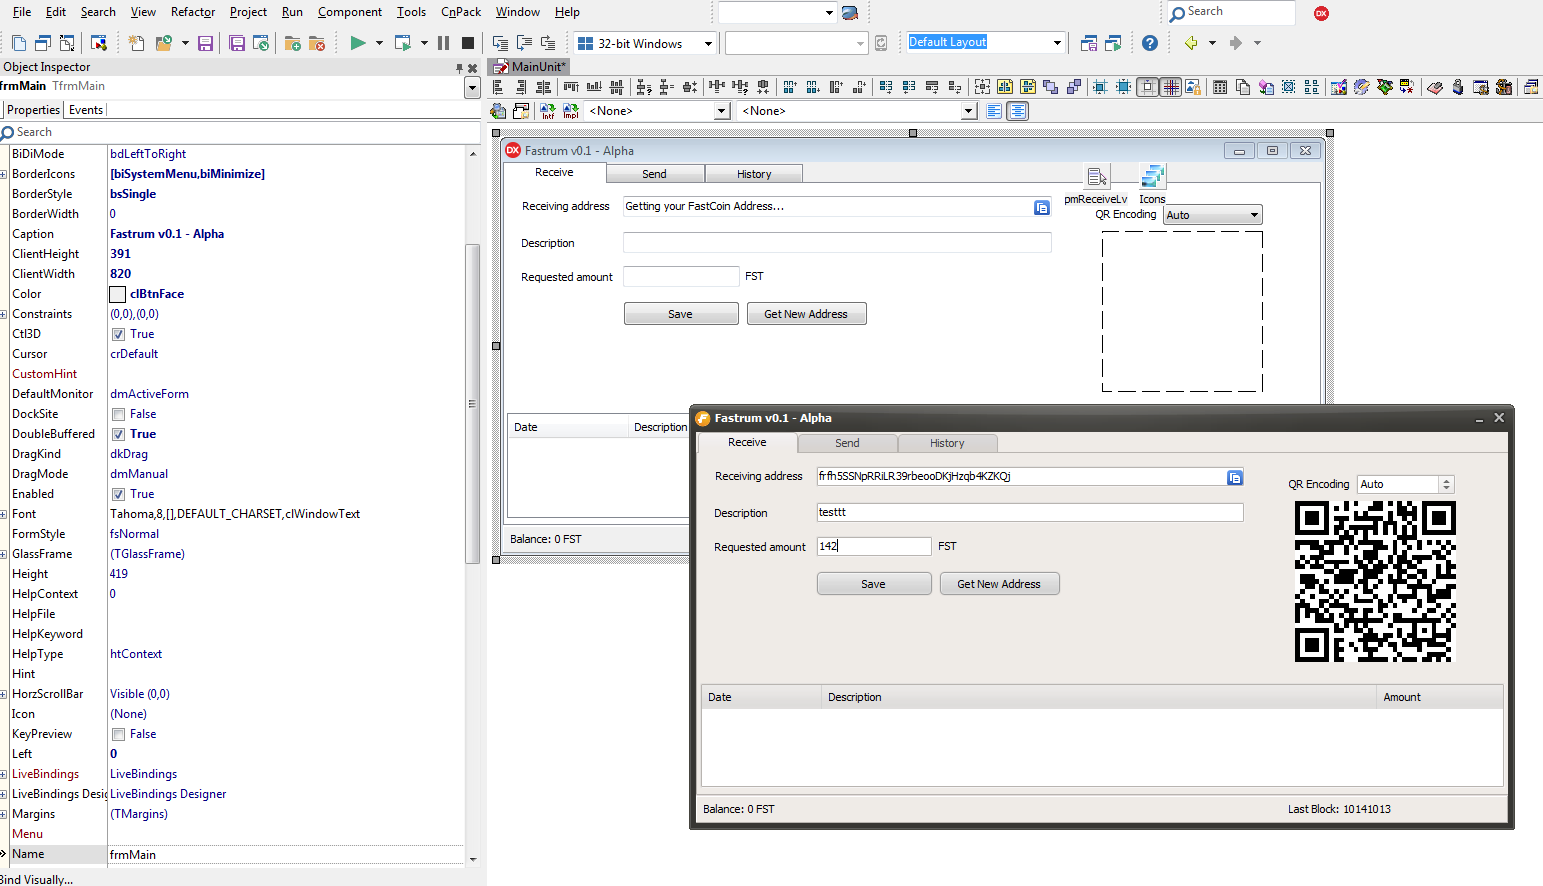Click the Amount column header
This screenshot has height=886, width=1543.
(1439, 697)
